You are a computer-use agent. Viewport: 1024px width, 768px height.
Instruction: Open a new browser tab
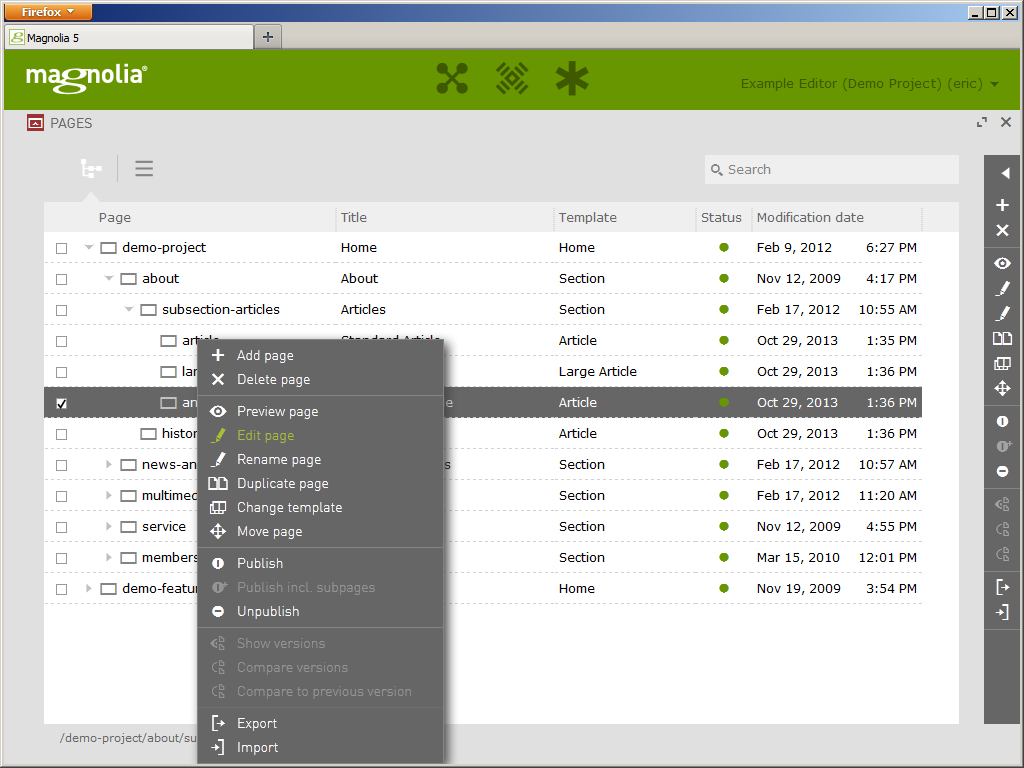tap(268, 37)
